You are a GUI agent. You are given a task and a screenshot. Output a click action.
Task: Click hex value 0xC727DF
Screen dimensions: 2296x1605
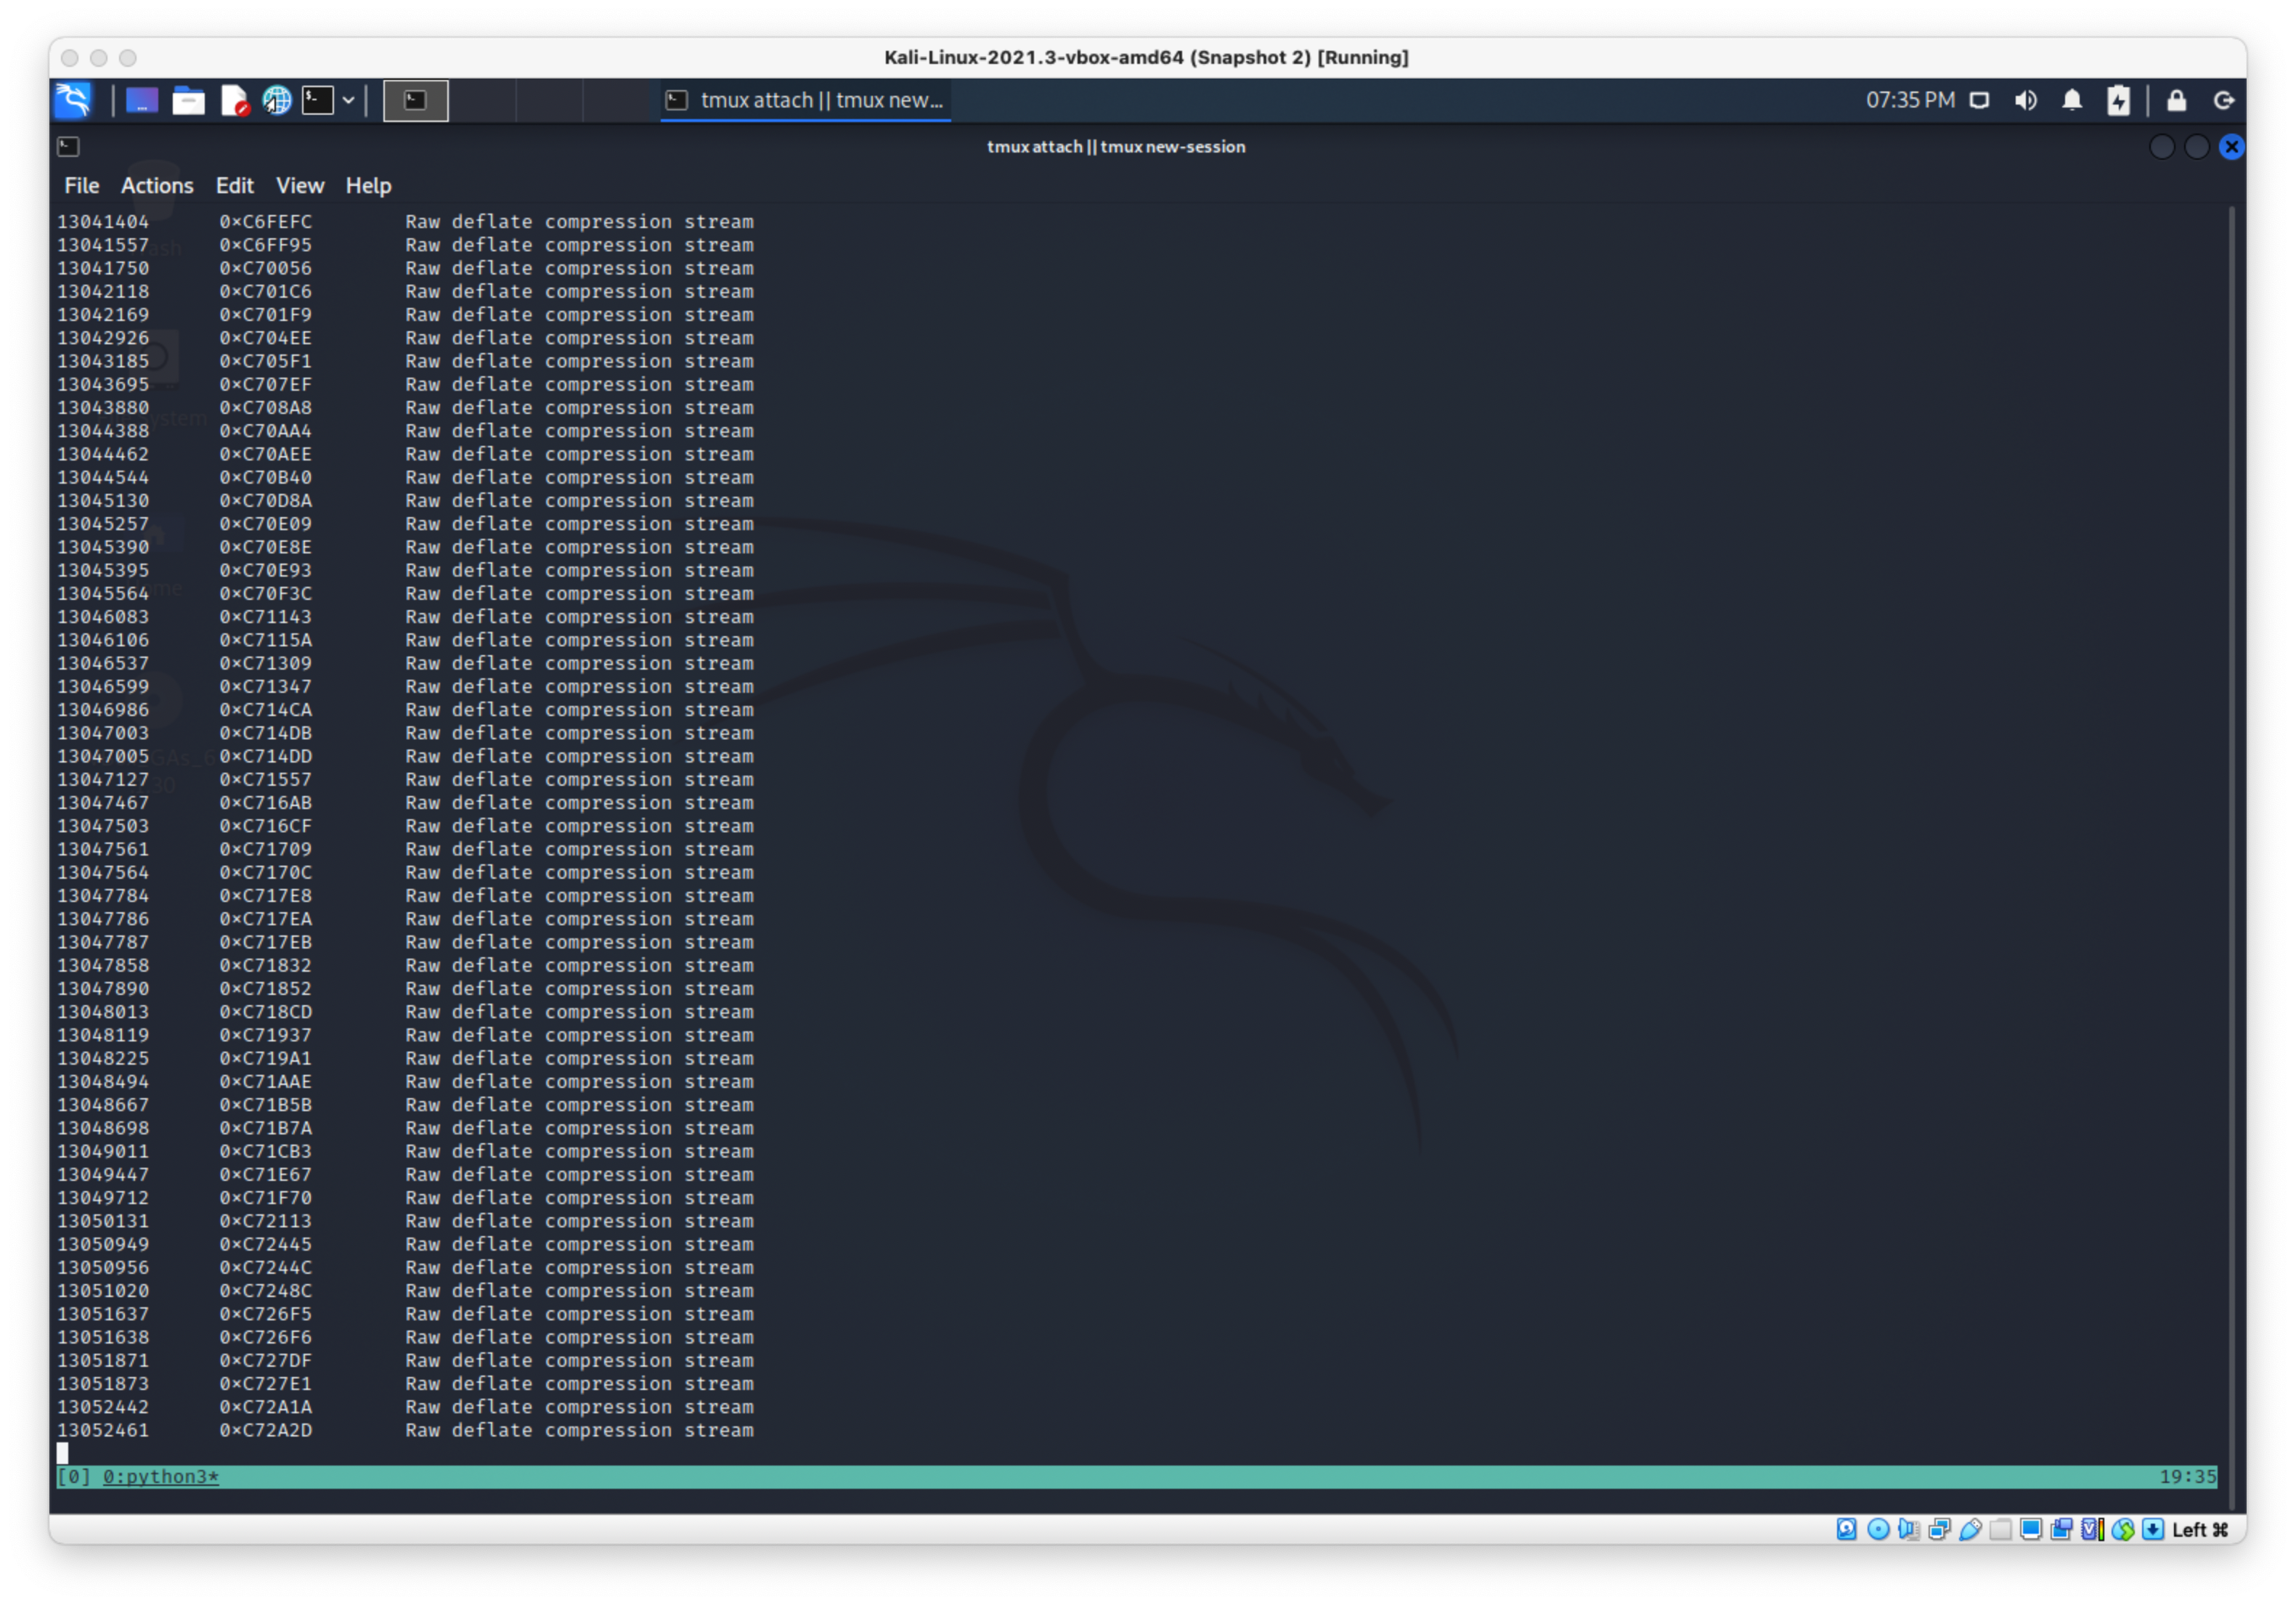[265, 1360]
